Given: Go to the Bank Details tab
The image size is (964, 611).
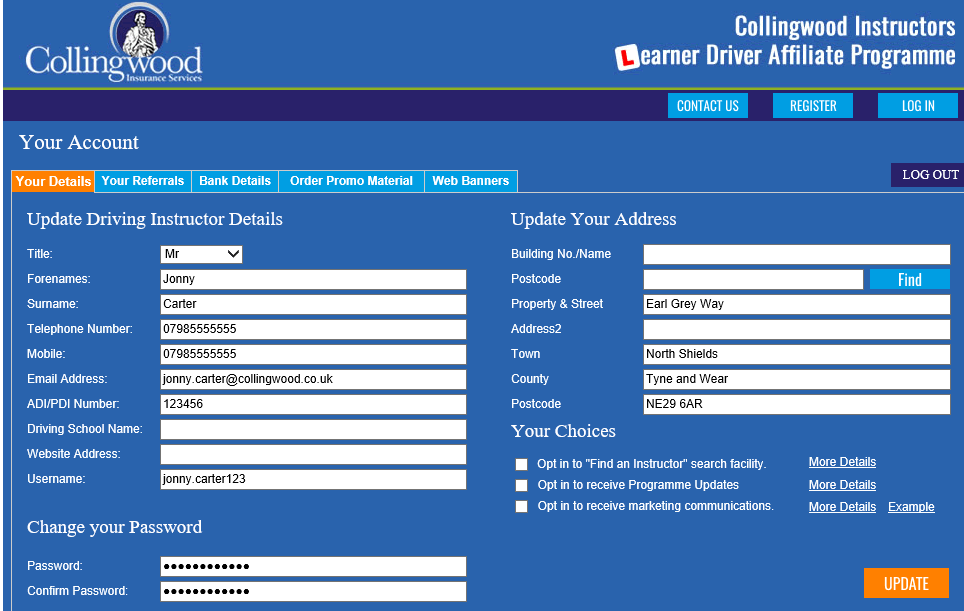Looking at the screenshot, I should coord(235,181).
